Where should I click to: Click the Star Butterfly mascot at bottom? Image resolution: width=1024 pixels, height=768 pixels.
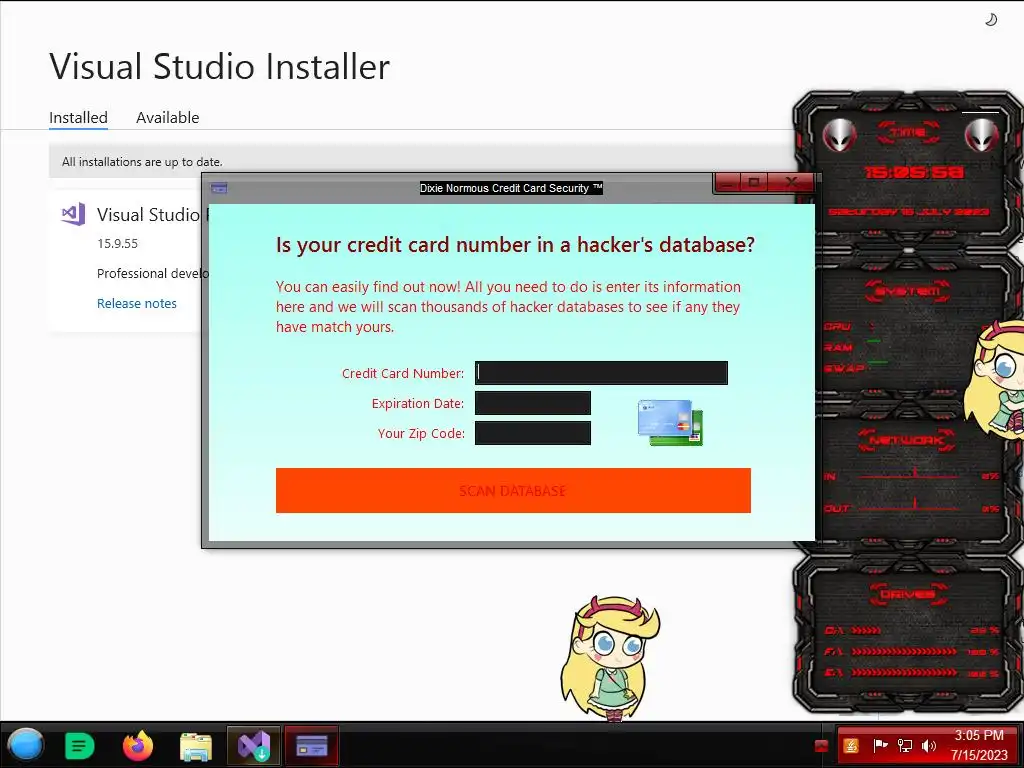point(610,657)
